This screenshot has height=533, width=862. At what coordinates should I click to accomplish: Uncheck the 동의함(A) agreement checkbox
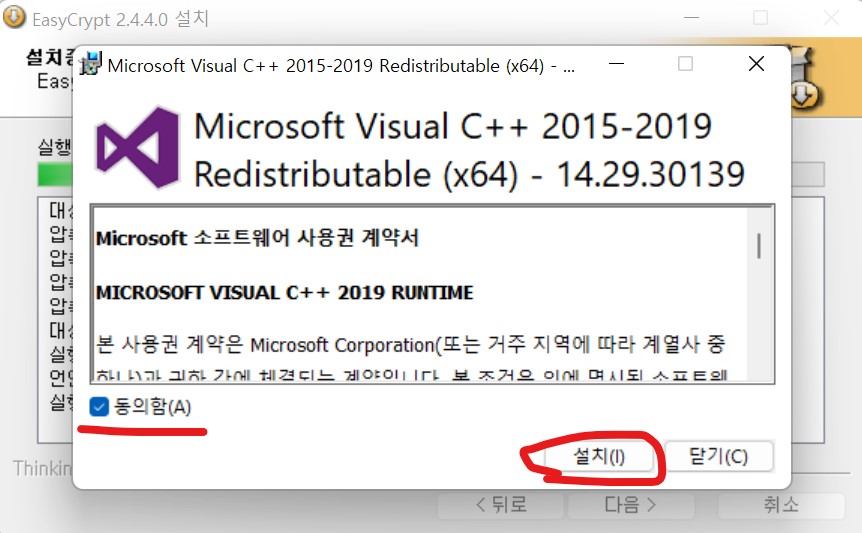pos(99,407)
